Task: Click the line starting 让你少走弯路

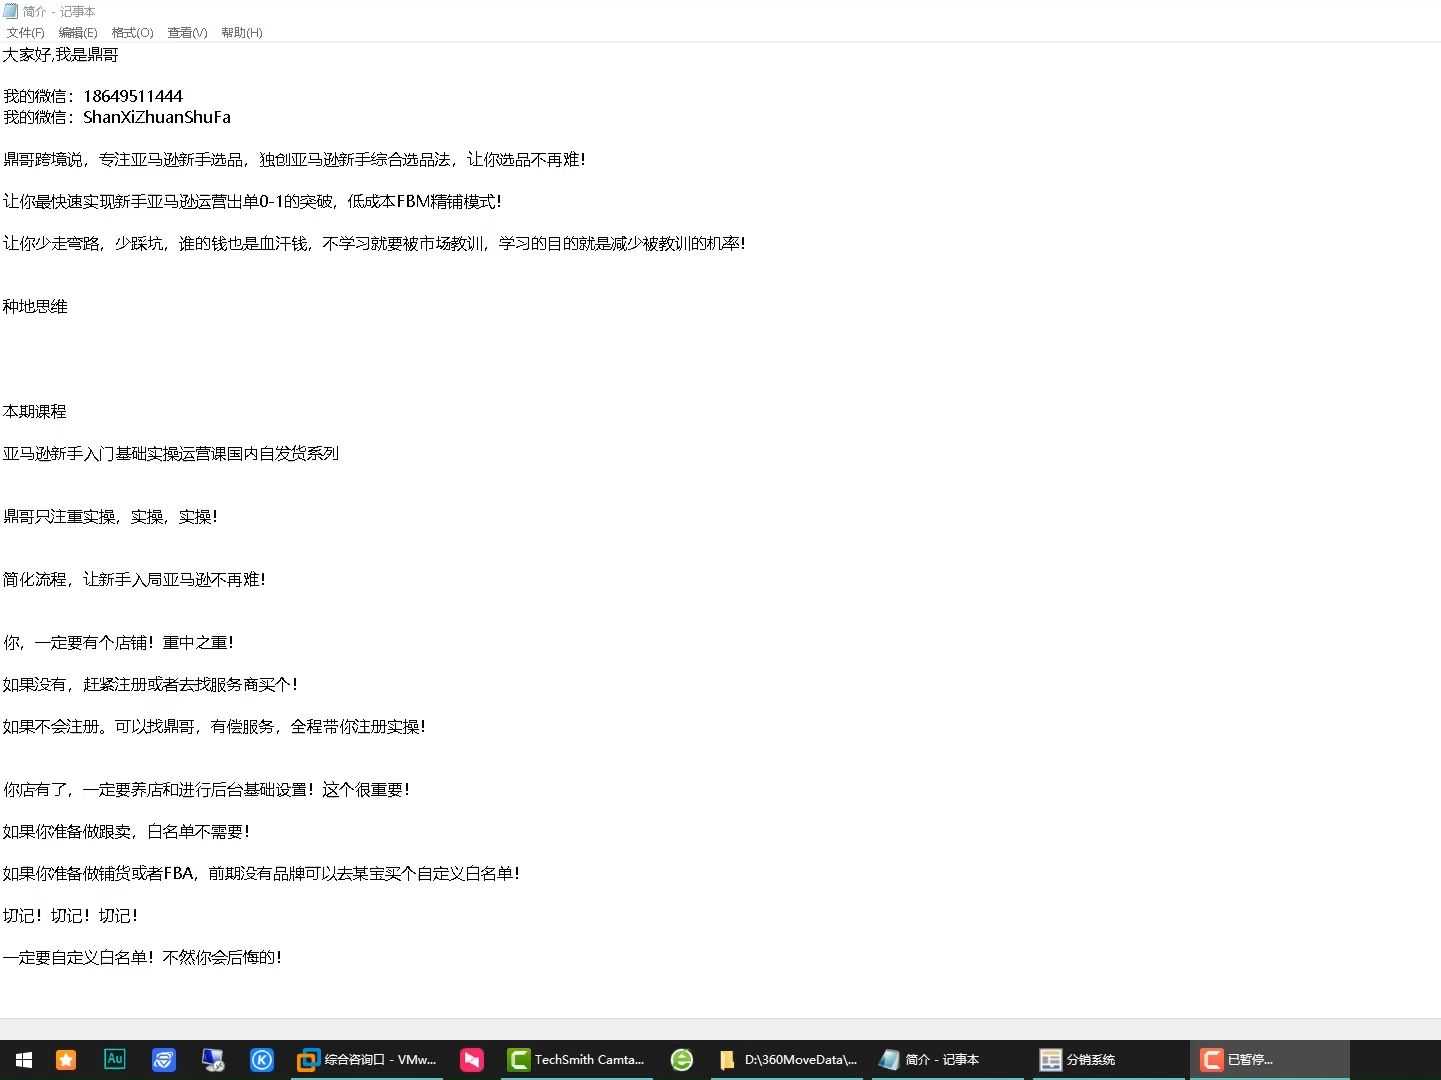Action: tap(374, 244)
